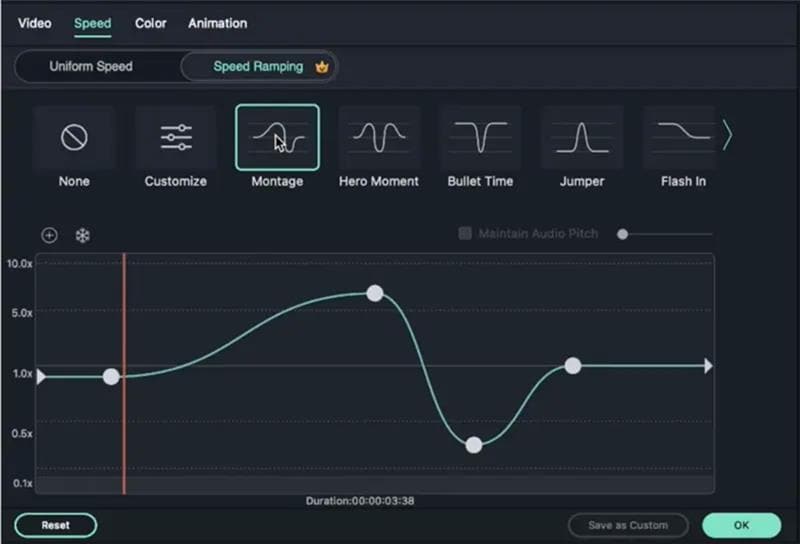Switch to the Animation tab

click(217, 23)
